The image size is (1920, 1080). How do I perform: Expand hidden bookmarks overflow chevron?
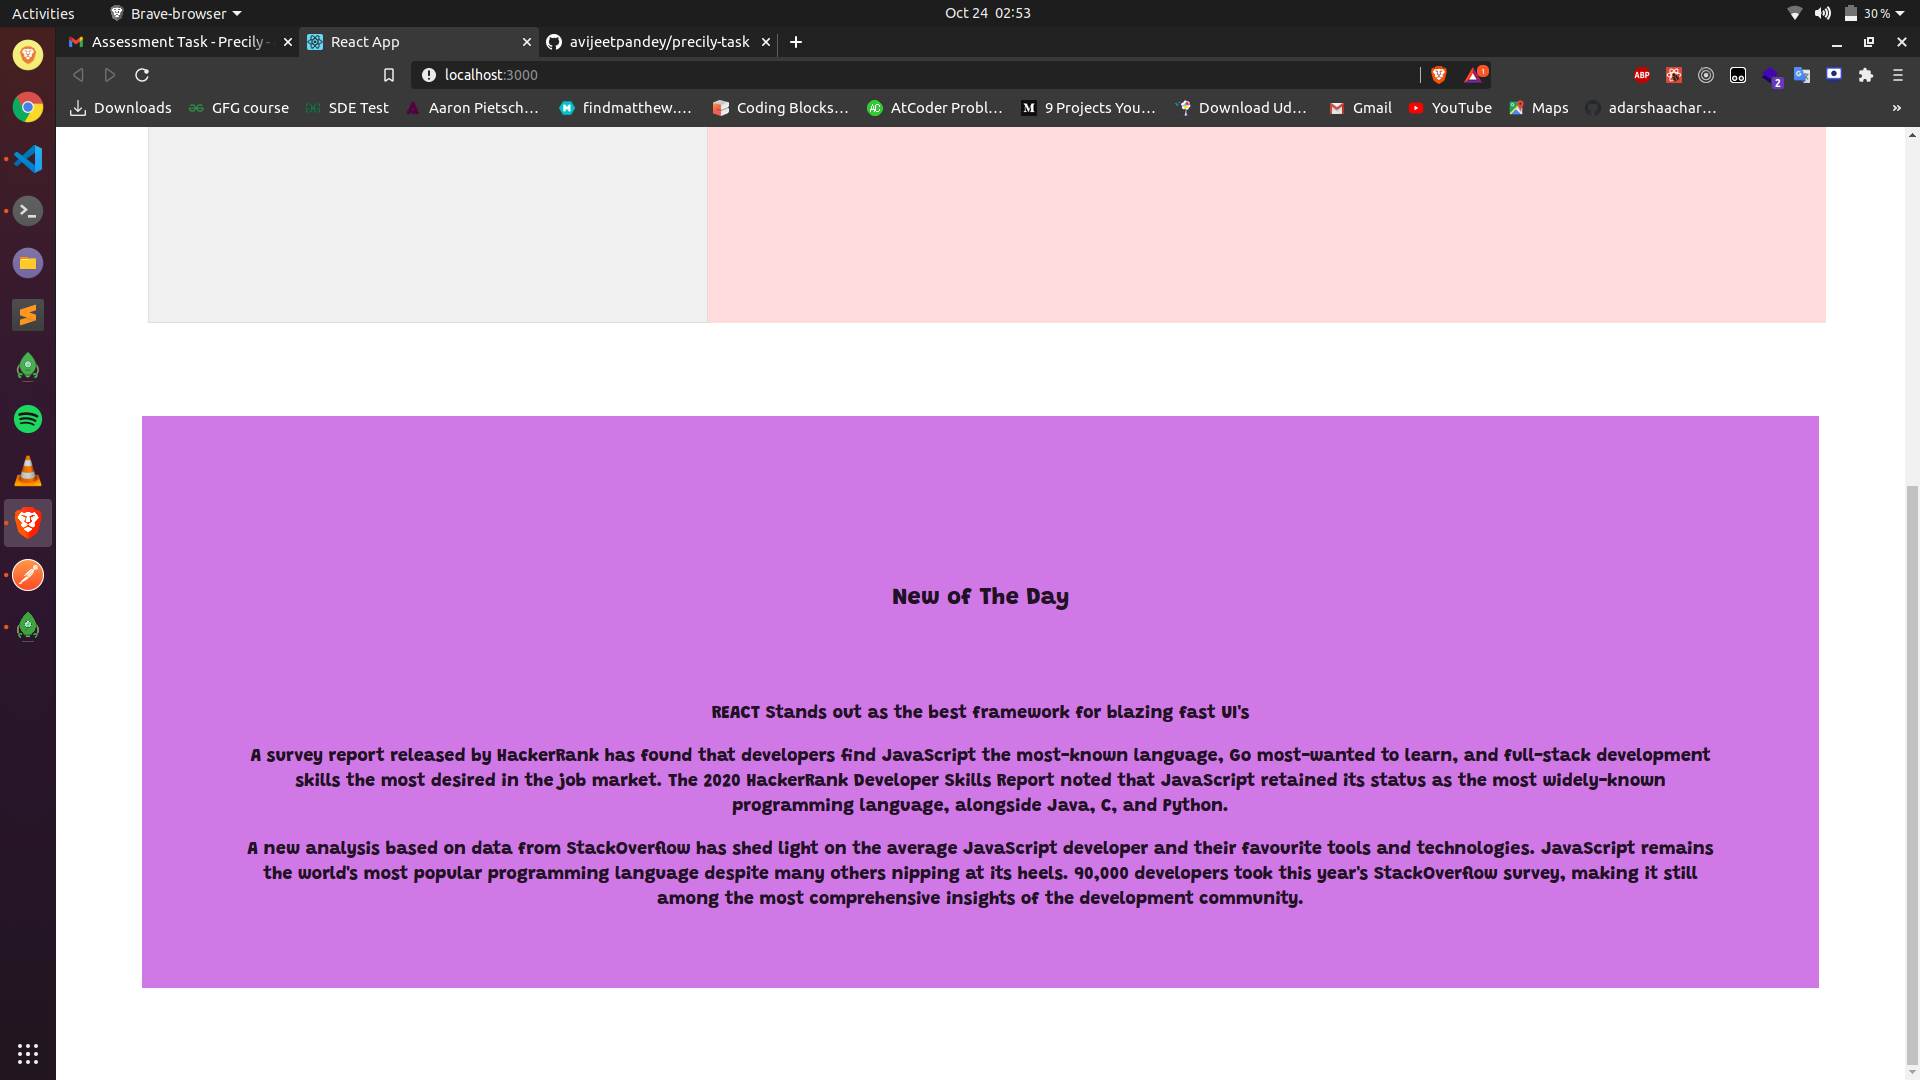click(1896, 108)
